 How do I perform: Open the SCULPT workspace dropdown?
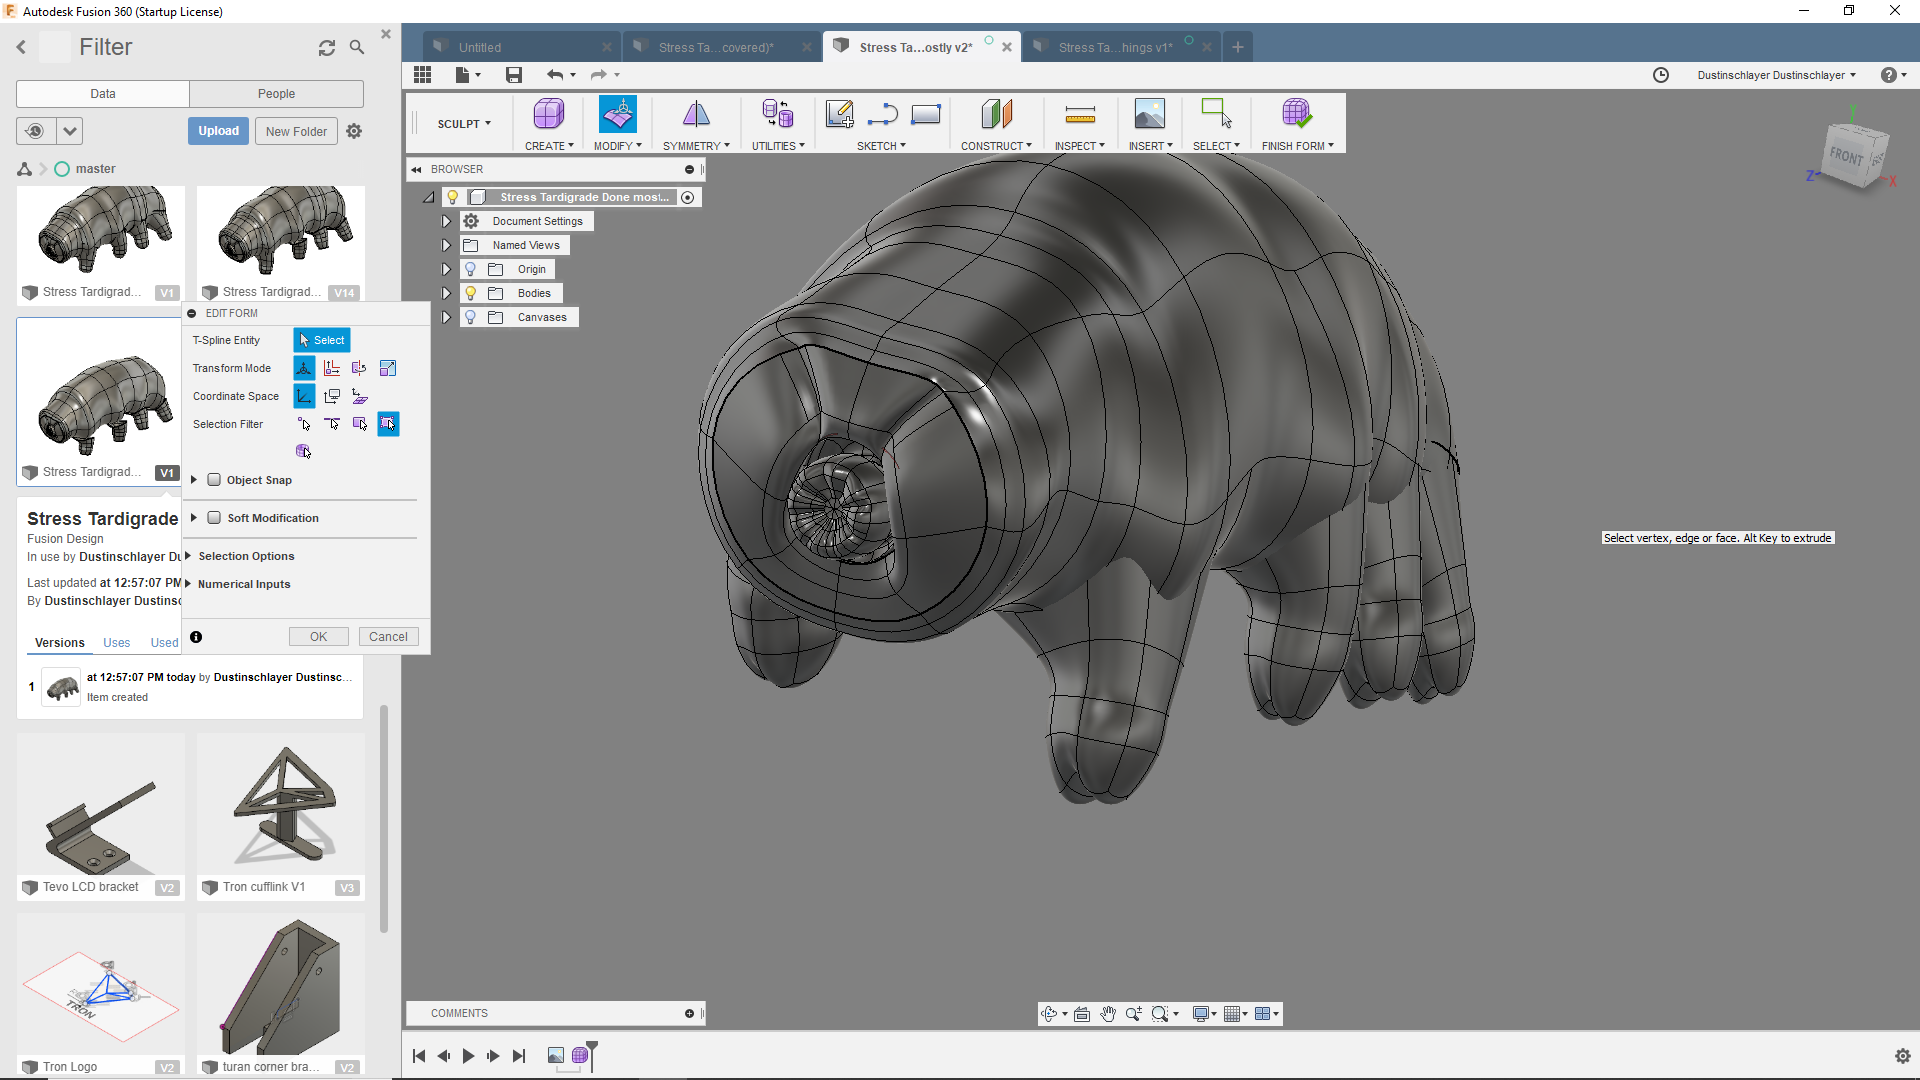pyautogui.click(x=463, y=124)
